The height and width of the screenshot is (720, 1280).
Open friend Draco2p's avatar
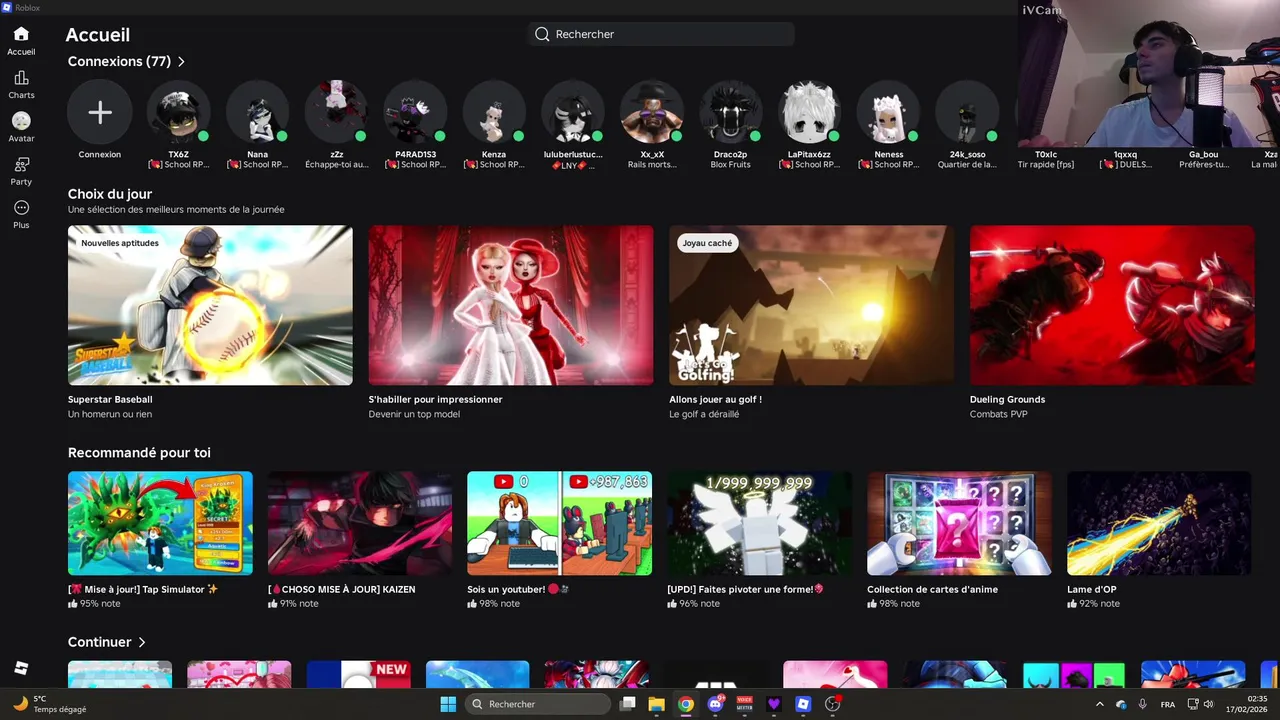pos(731,112)
